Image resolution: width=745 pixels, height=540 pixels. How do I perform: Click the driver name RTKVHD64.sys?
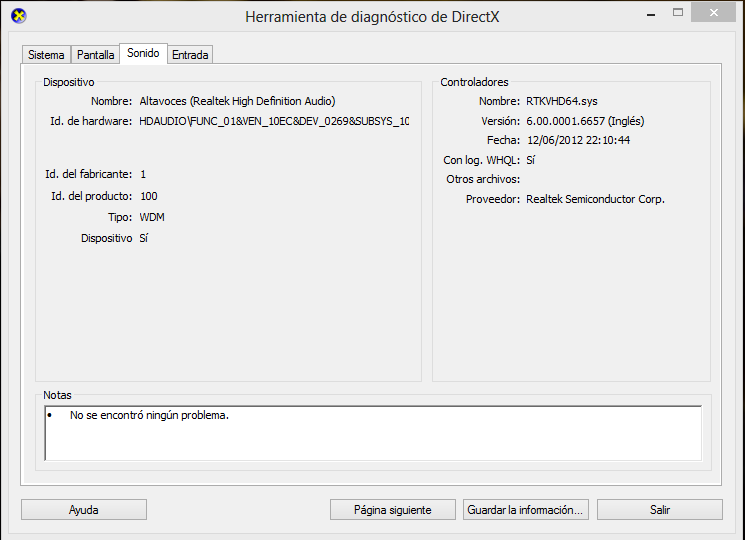[x=562, y=101]
